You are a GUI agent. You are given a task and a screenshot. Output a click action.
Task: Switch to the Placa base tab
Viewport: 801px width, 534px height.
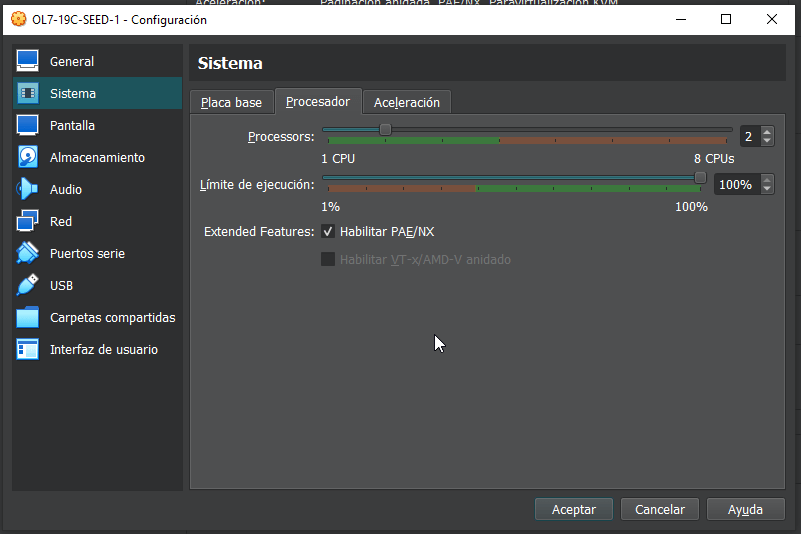click(x=231, y=102)
